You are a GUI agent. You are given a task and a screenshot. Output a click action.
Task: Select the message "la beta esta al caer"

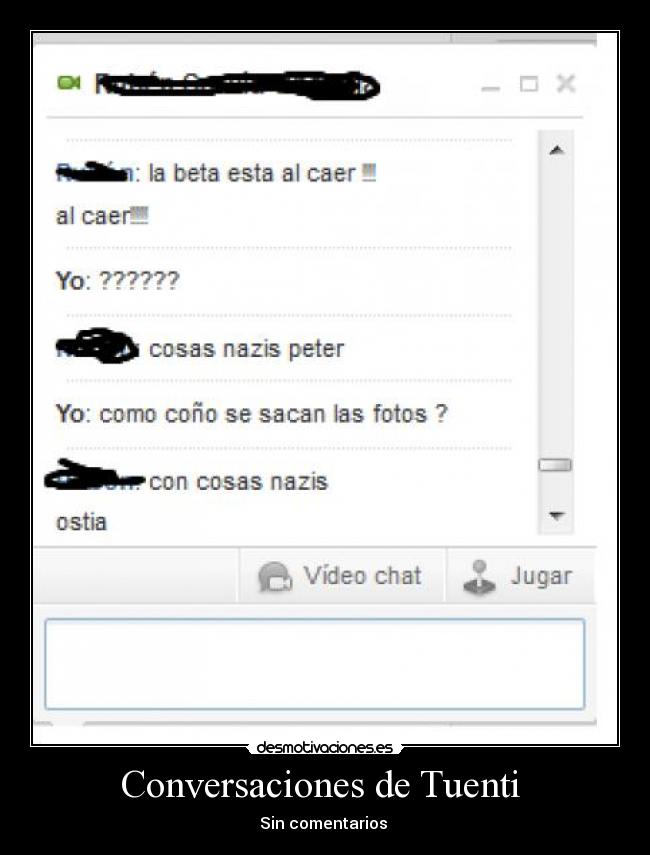click(x=262, y=173)
